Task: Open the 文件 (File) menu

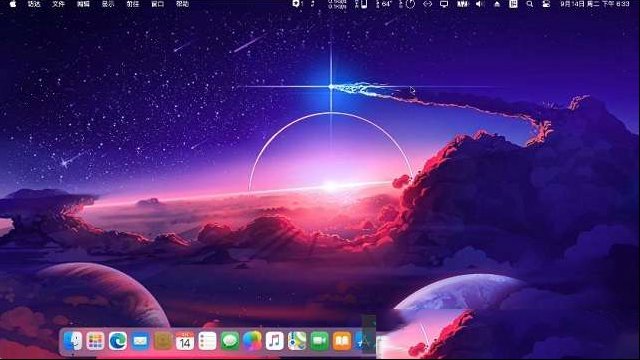Action: [x=58, y=4]
